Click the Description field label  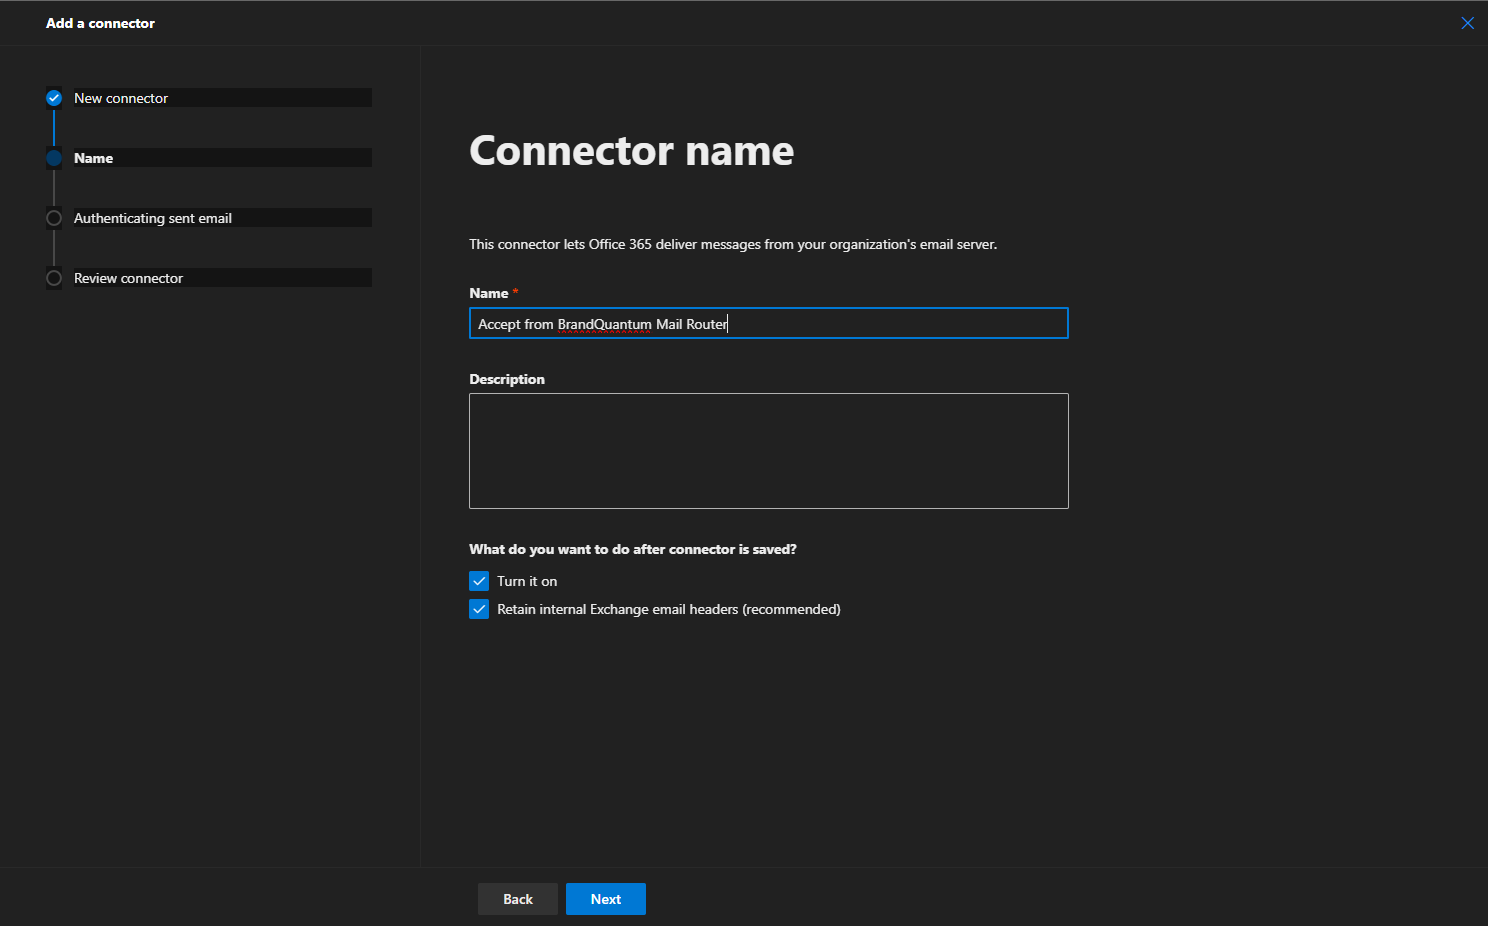pos(507,379)
